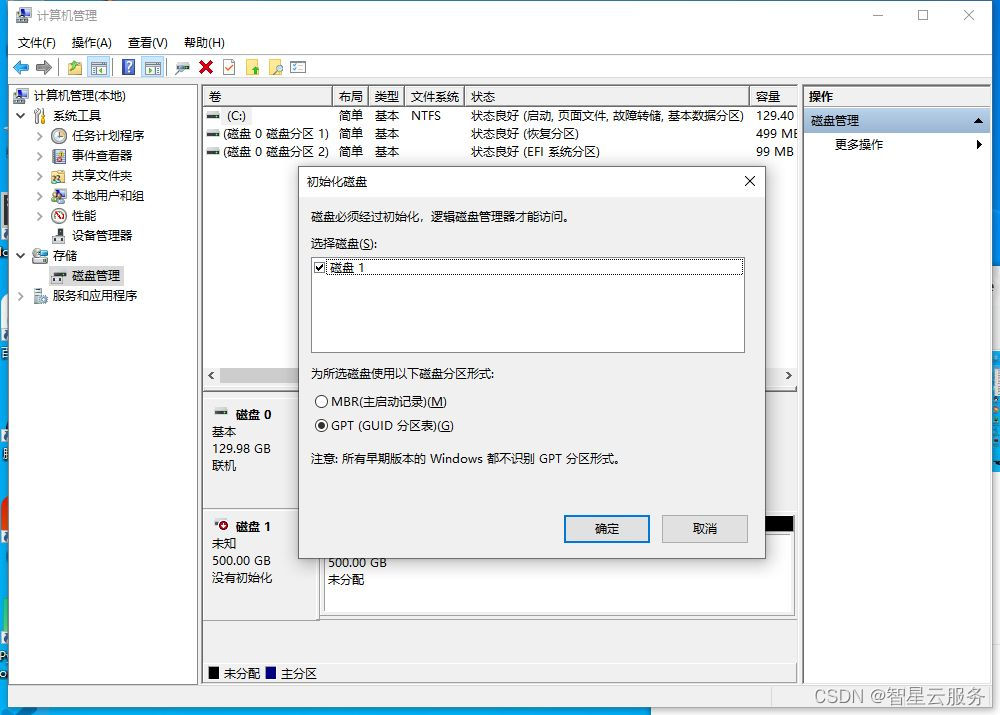Toggle the console tree pane icon
The height and width of the screenshot is (715, 1000).
click(98, 67)
